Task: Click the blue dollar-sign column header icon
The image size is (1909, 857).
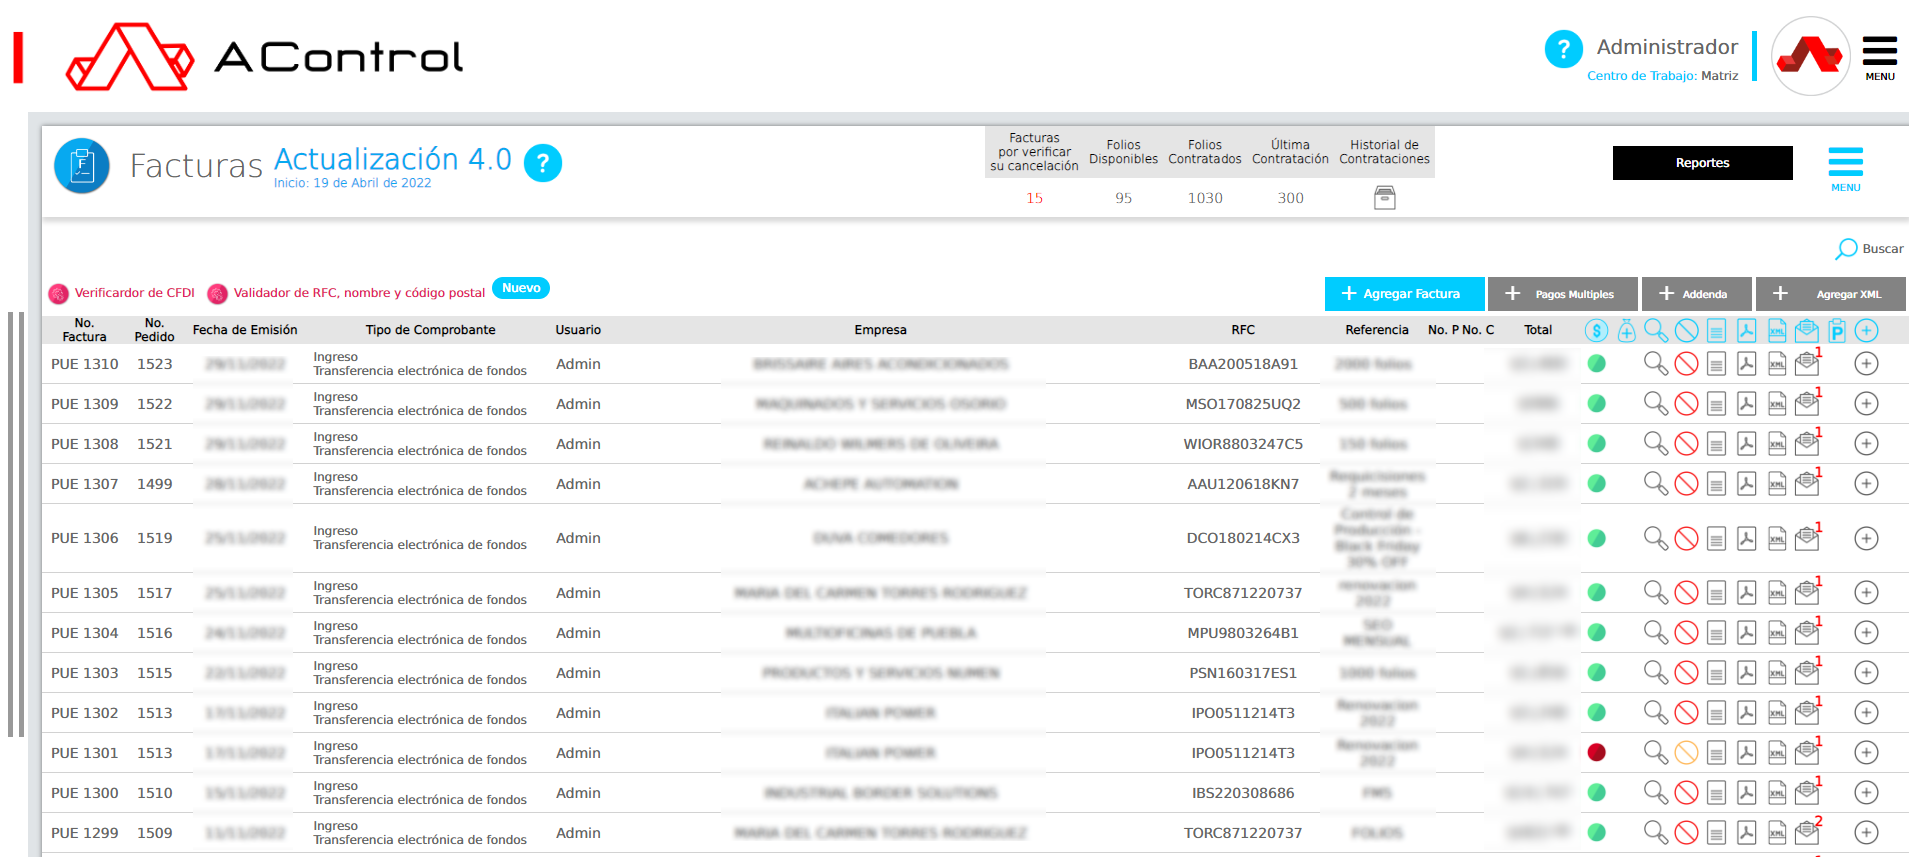Action: coord(1597,331)
